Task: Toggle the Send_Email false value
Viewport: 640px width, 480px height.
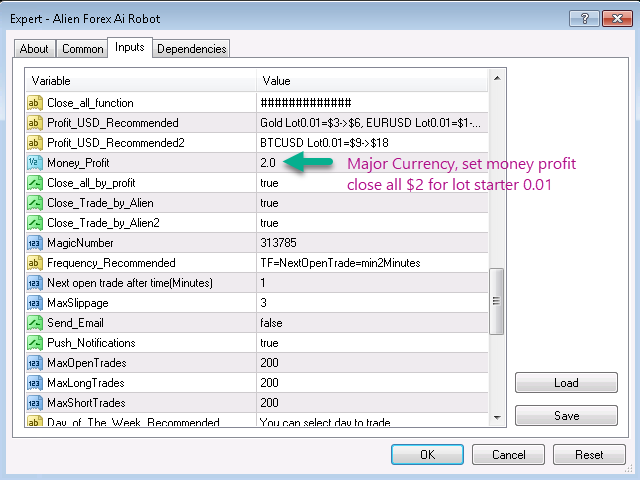Action: click(x=271, y=323)
